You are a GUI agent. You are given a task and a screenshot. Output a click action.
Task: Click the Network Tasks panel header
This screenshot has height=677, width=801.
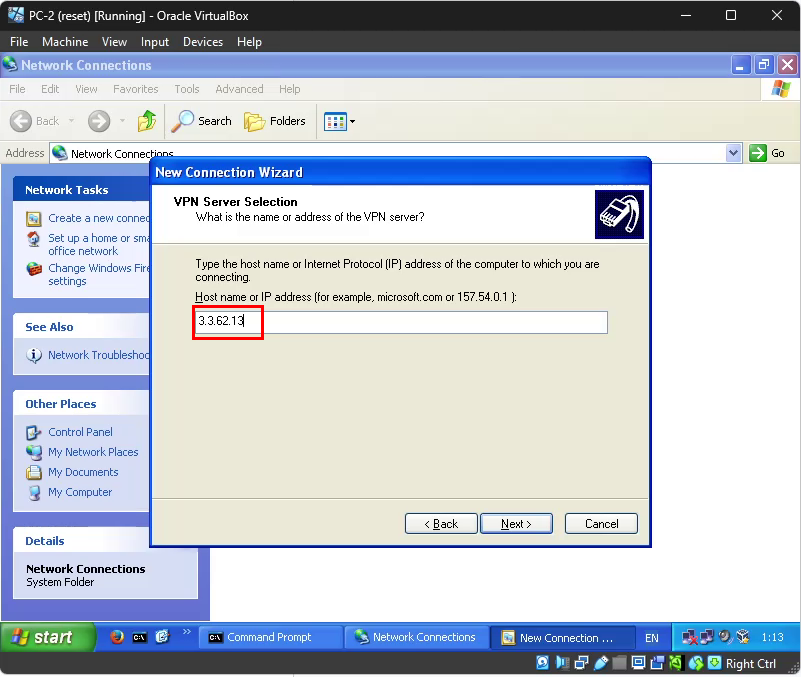[x=82, y=190]
